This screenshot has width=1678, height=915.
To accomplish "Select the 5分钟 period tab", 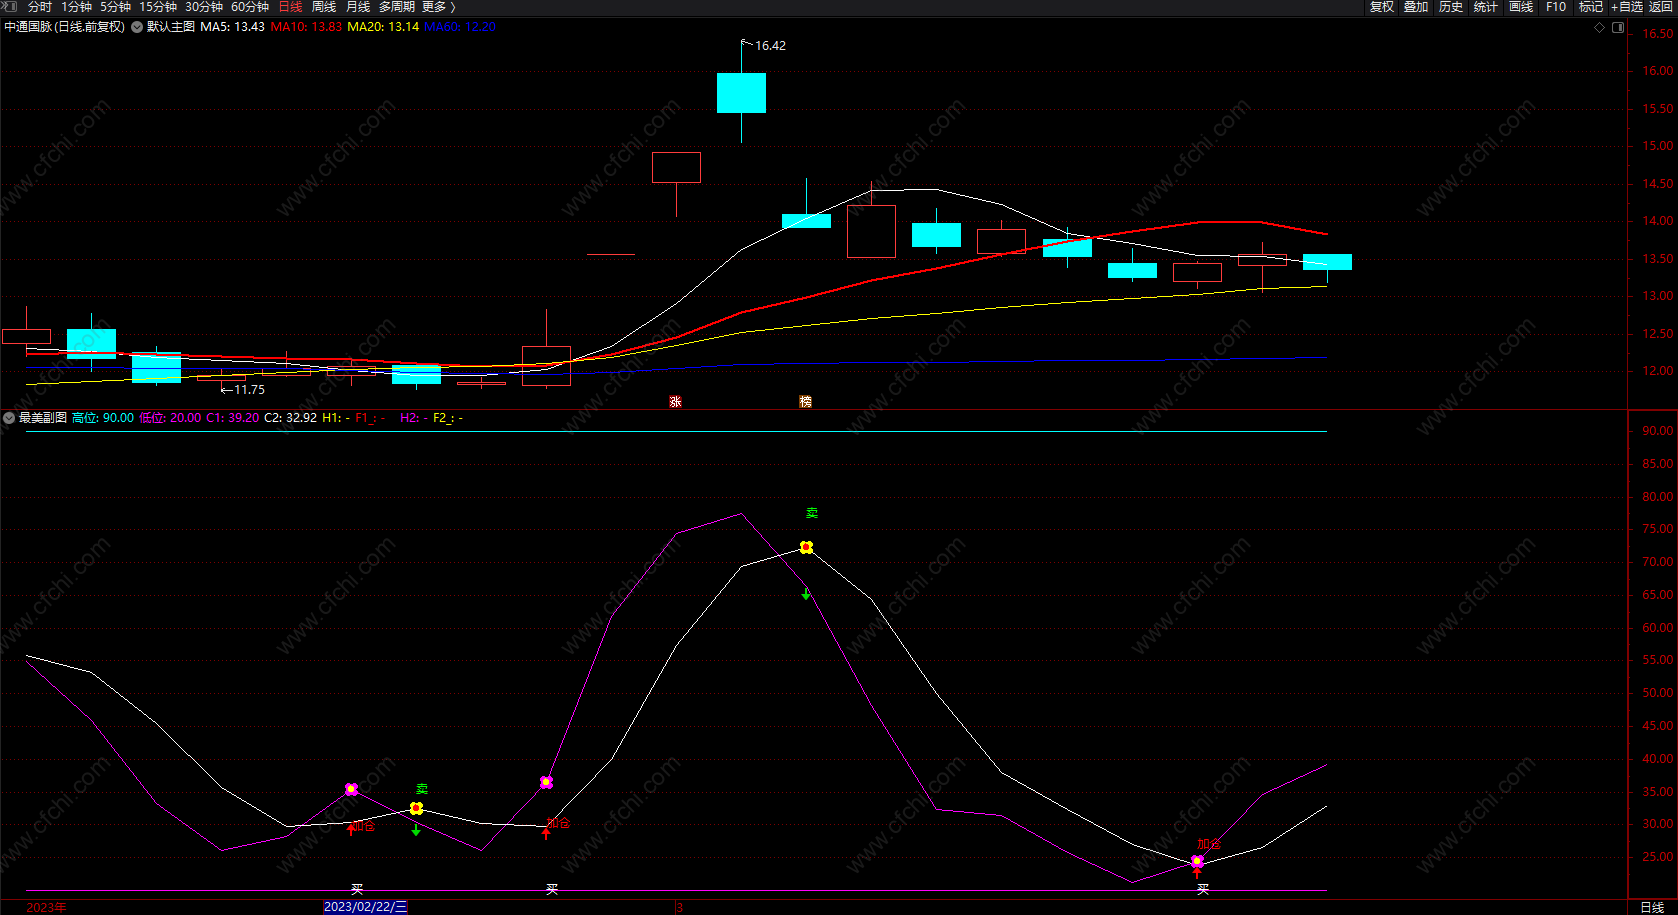I will click(116, 7).
